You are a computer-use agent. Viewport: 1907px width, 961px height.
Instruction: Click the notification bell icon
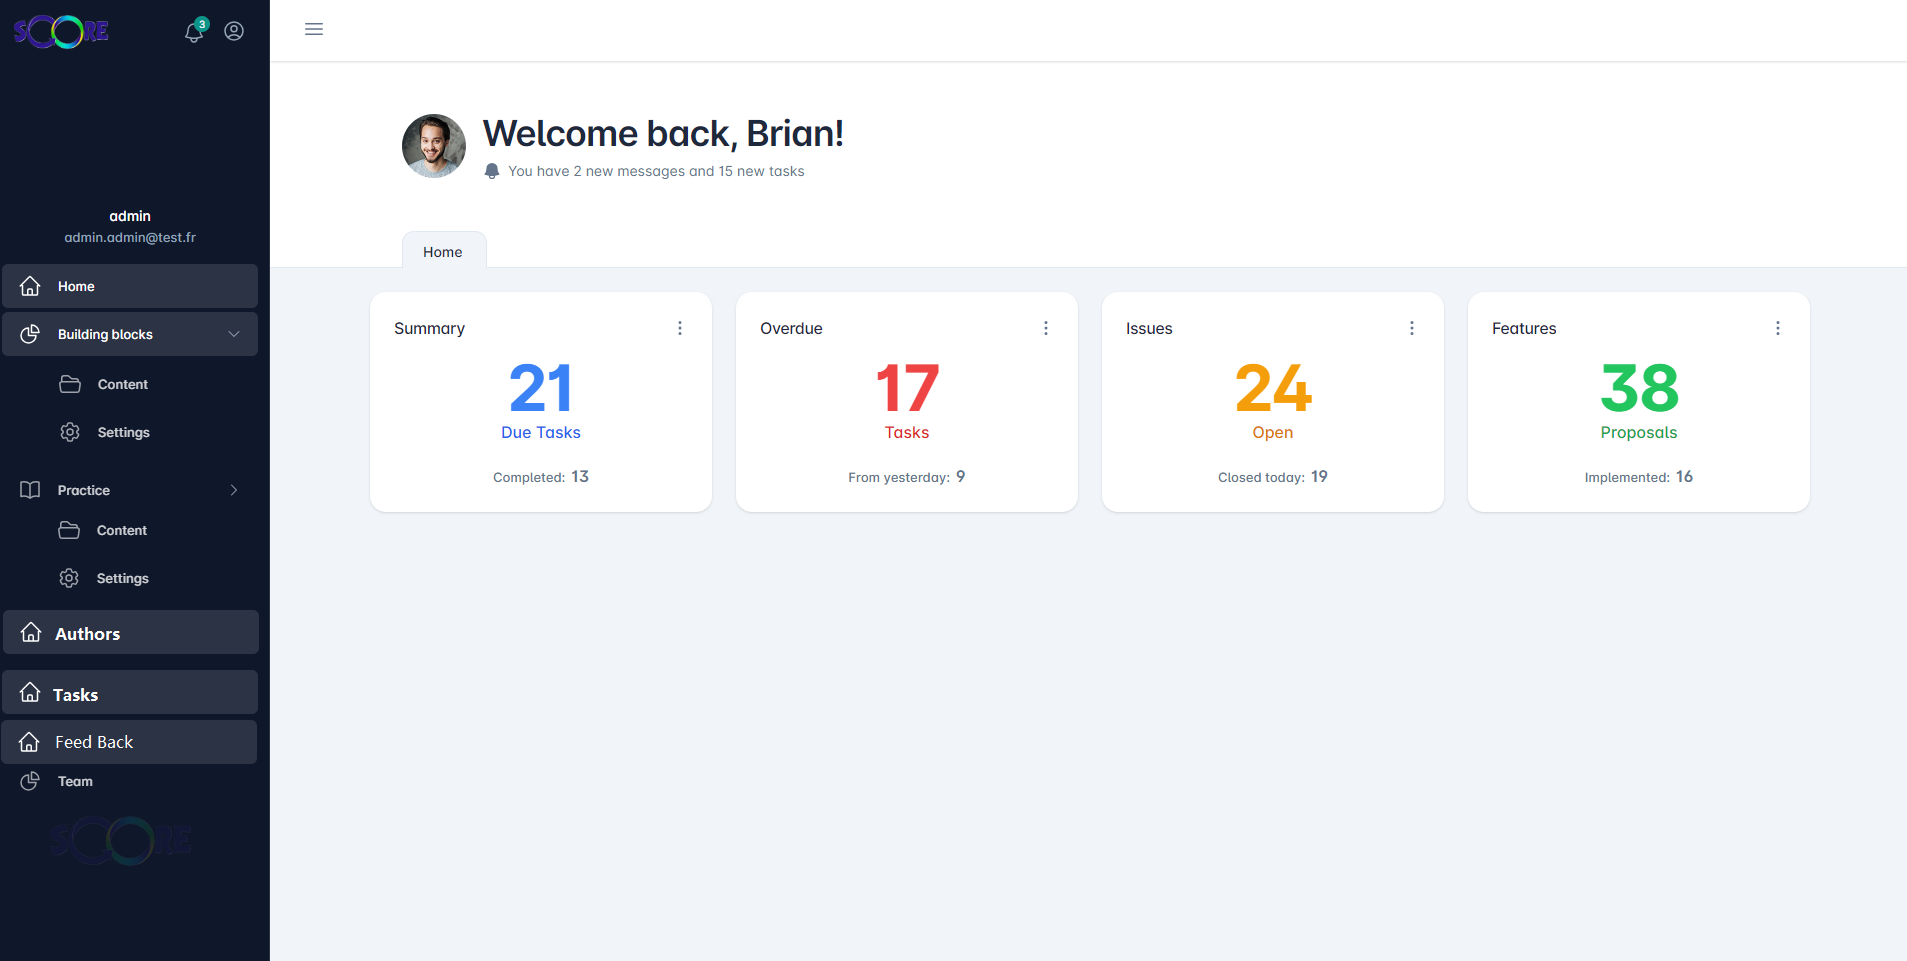(x=194, y=32)
